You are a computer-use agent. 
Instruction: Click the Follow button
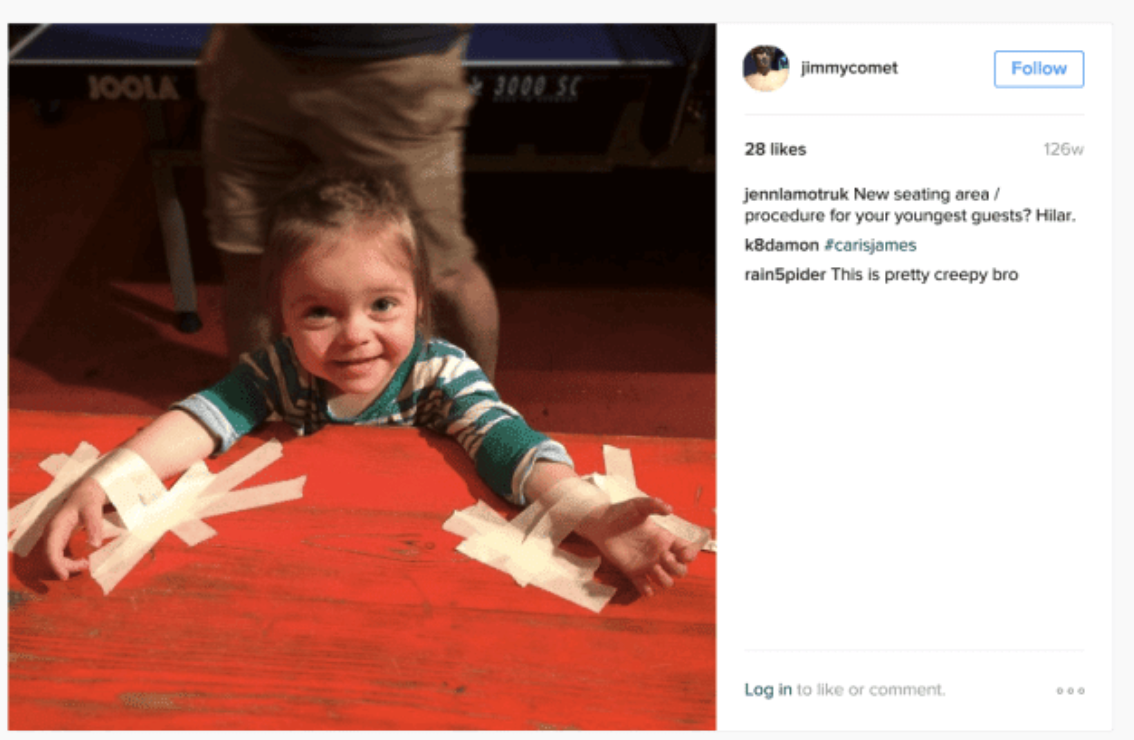[1039, 69]
